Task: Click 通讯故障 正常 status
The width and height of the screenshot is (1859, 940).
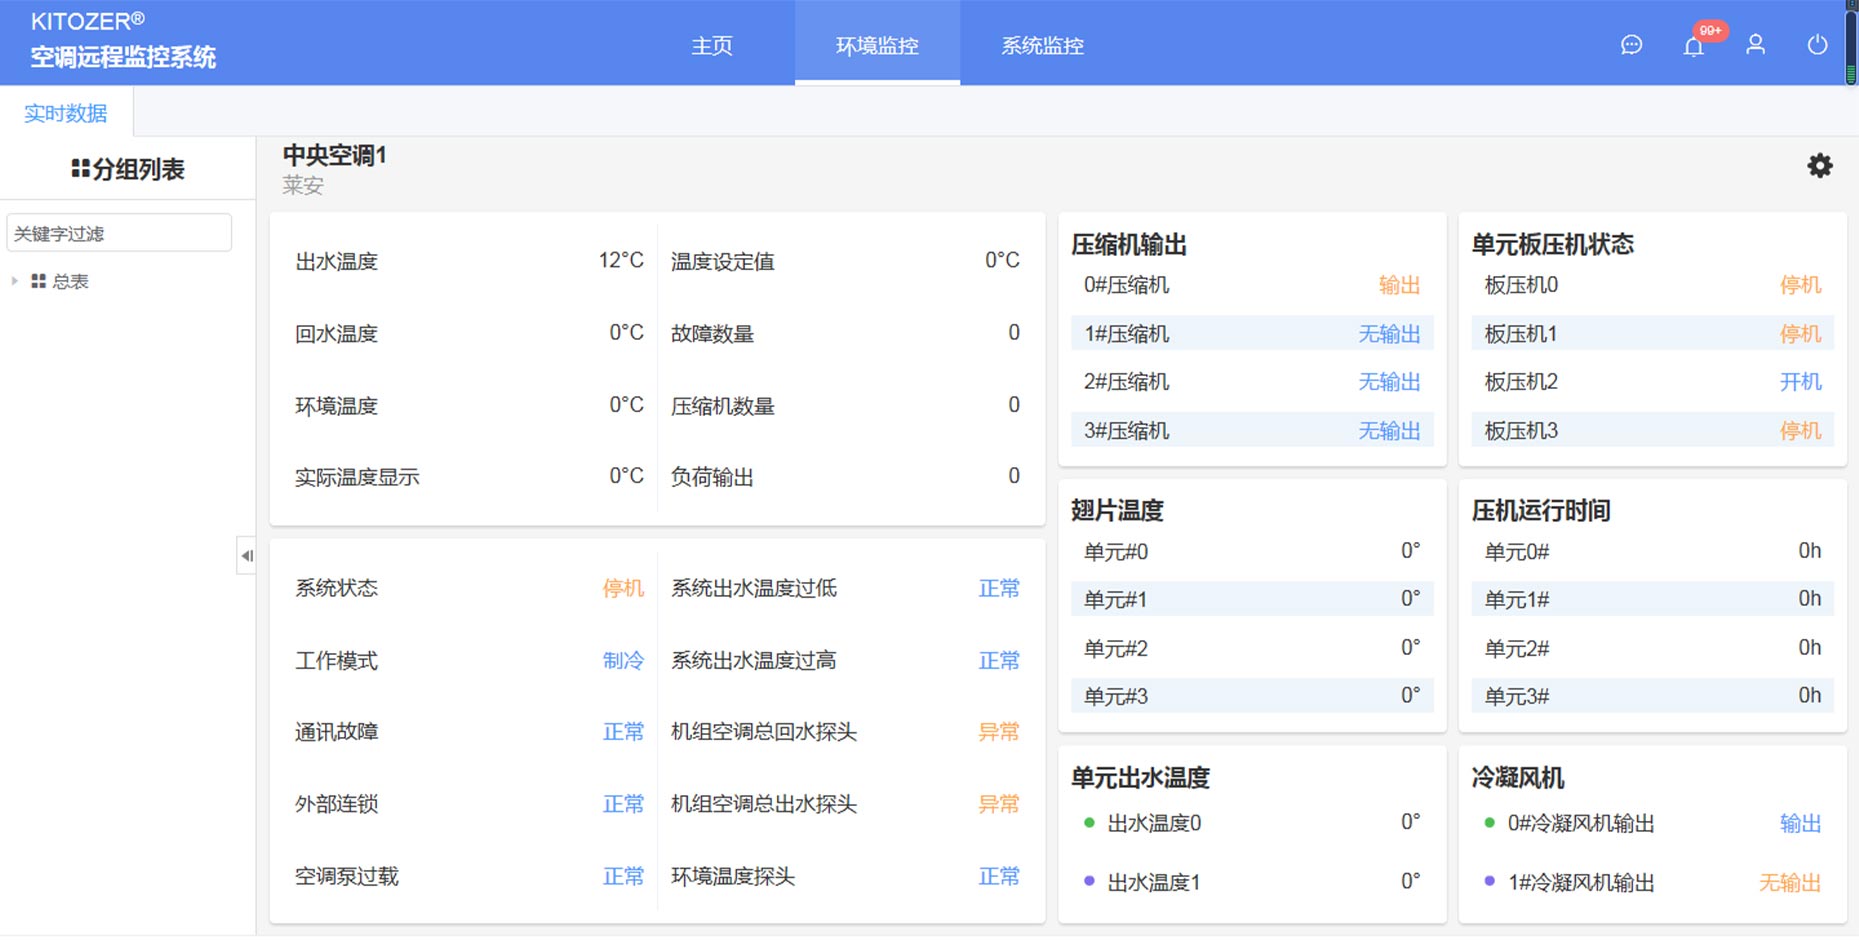Action: coord(623,732)
